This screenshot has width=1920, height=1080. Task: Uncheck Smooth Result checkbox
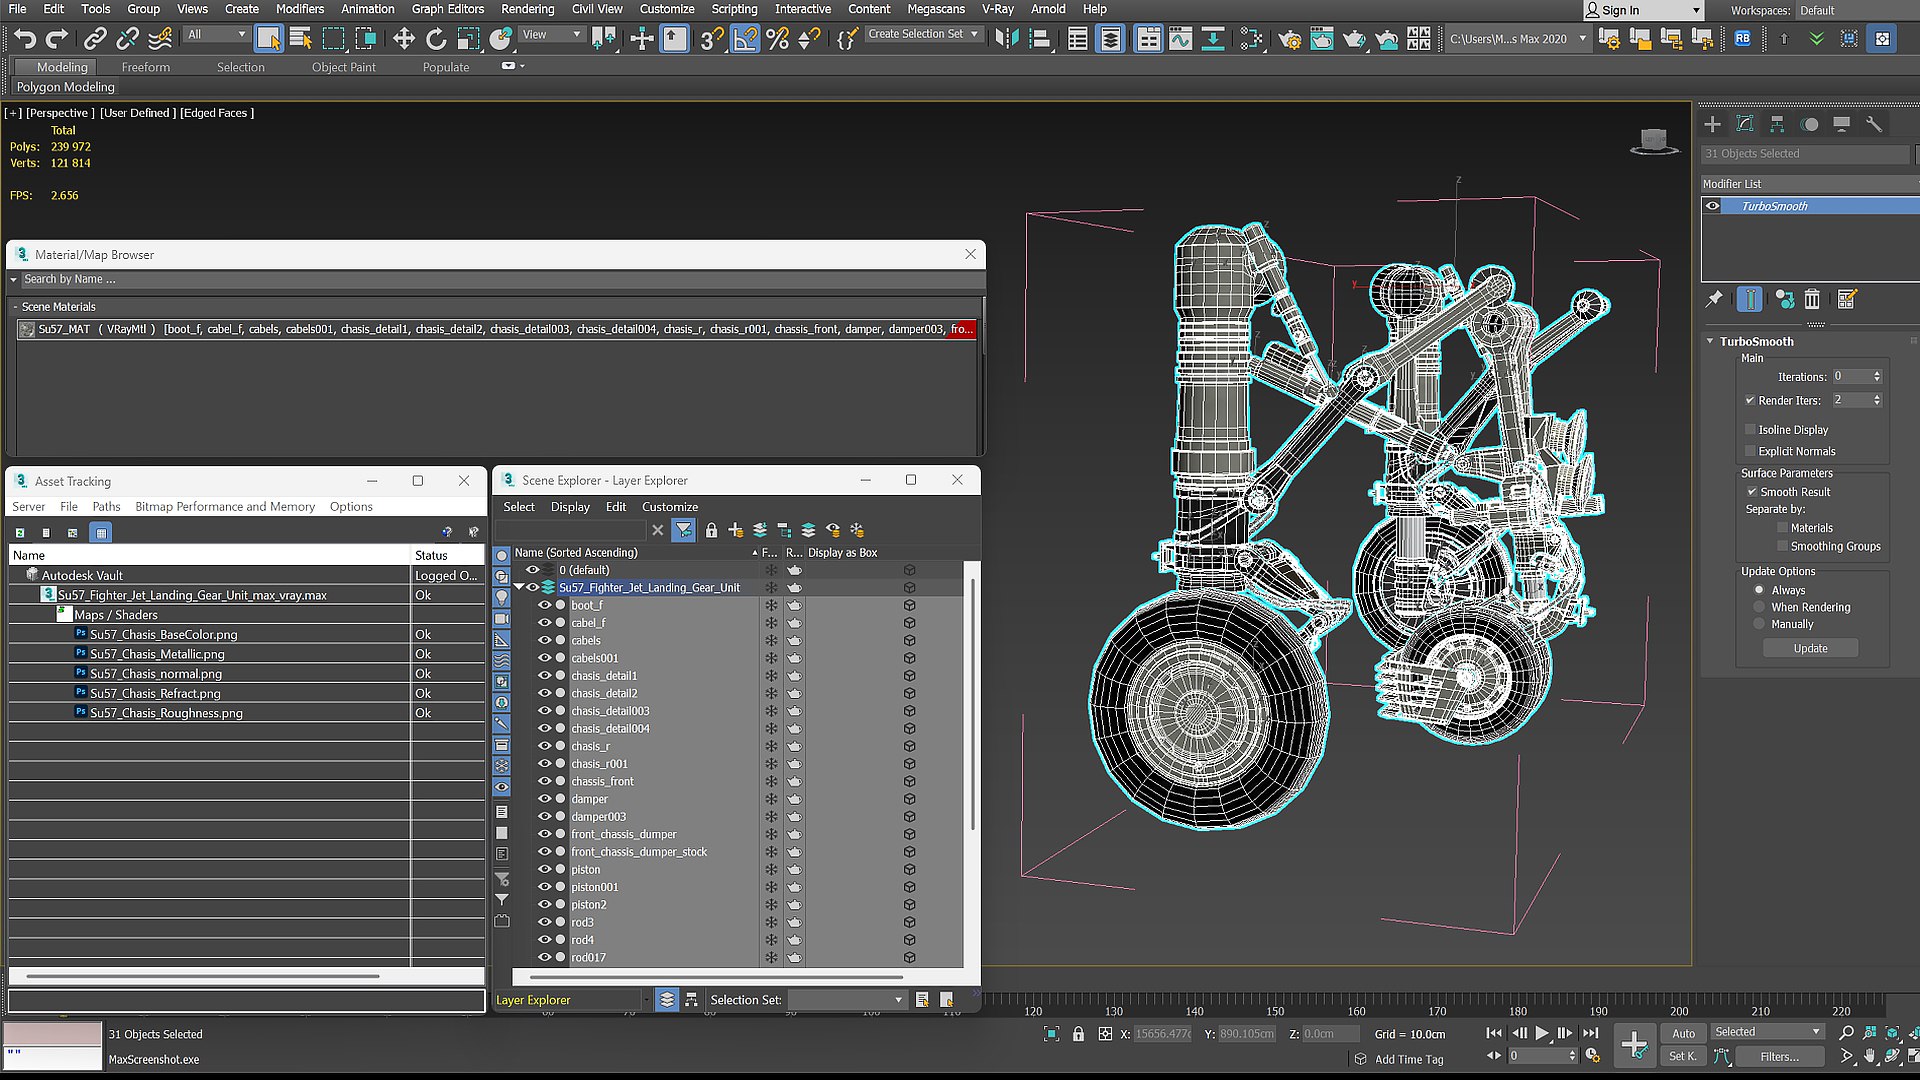(x=1752, y=492)
